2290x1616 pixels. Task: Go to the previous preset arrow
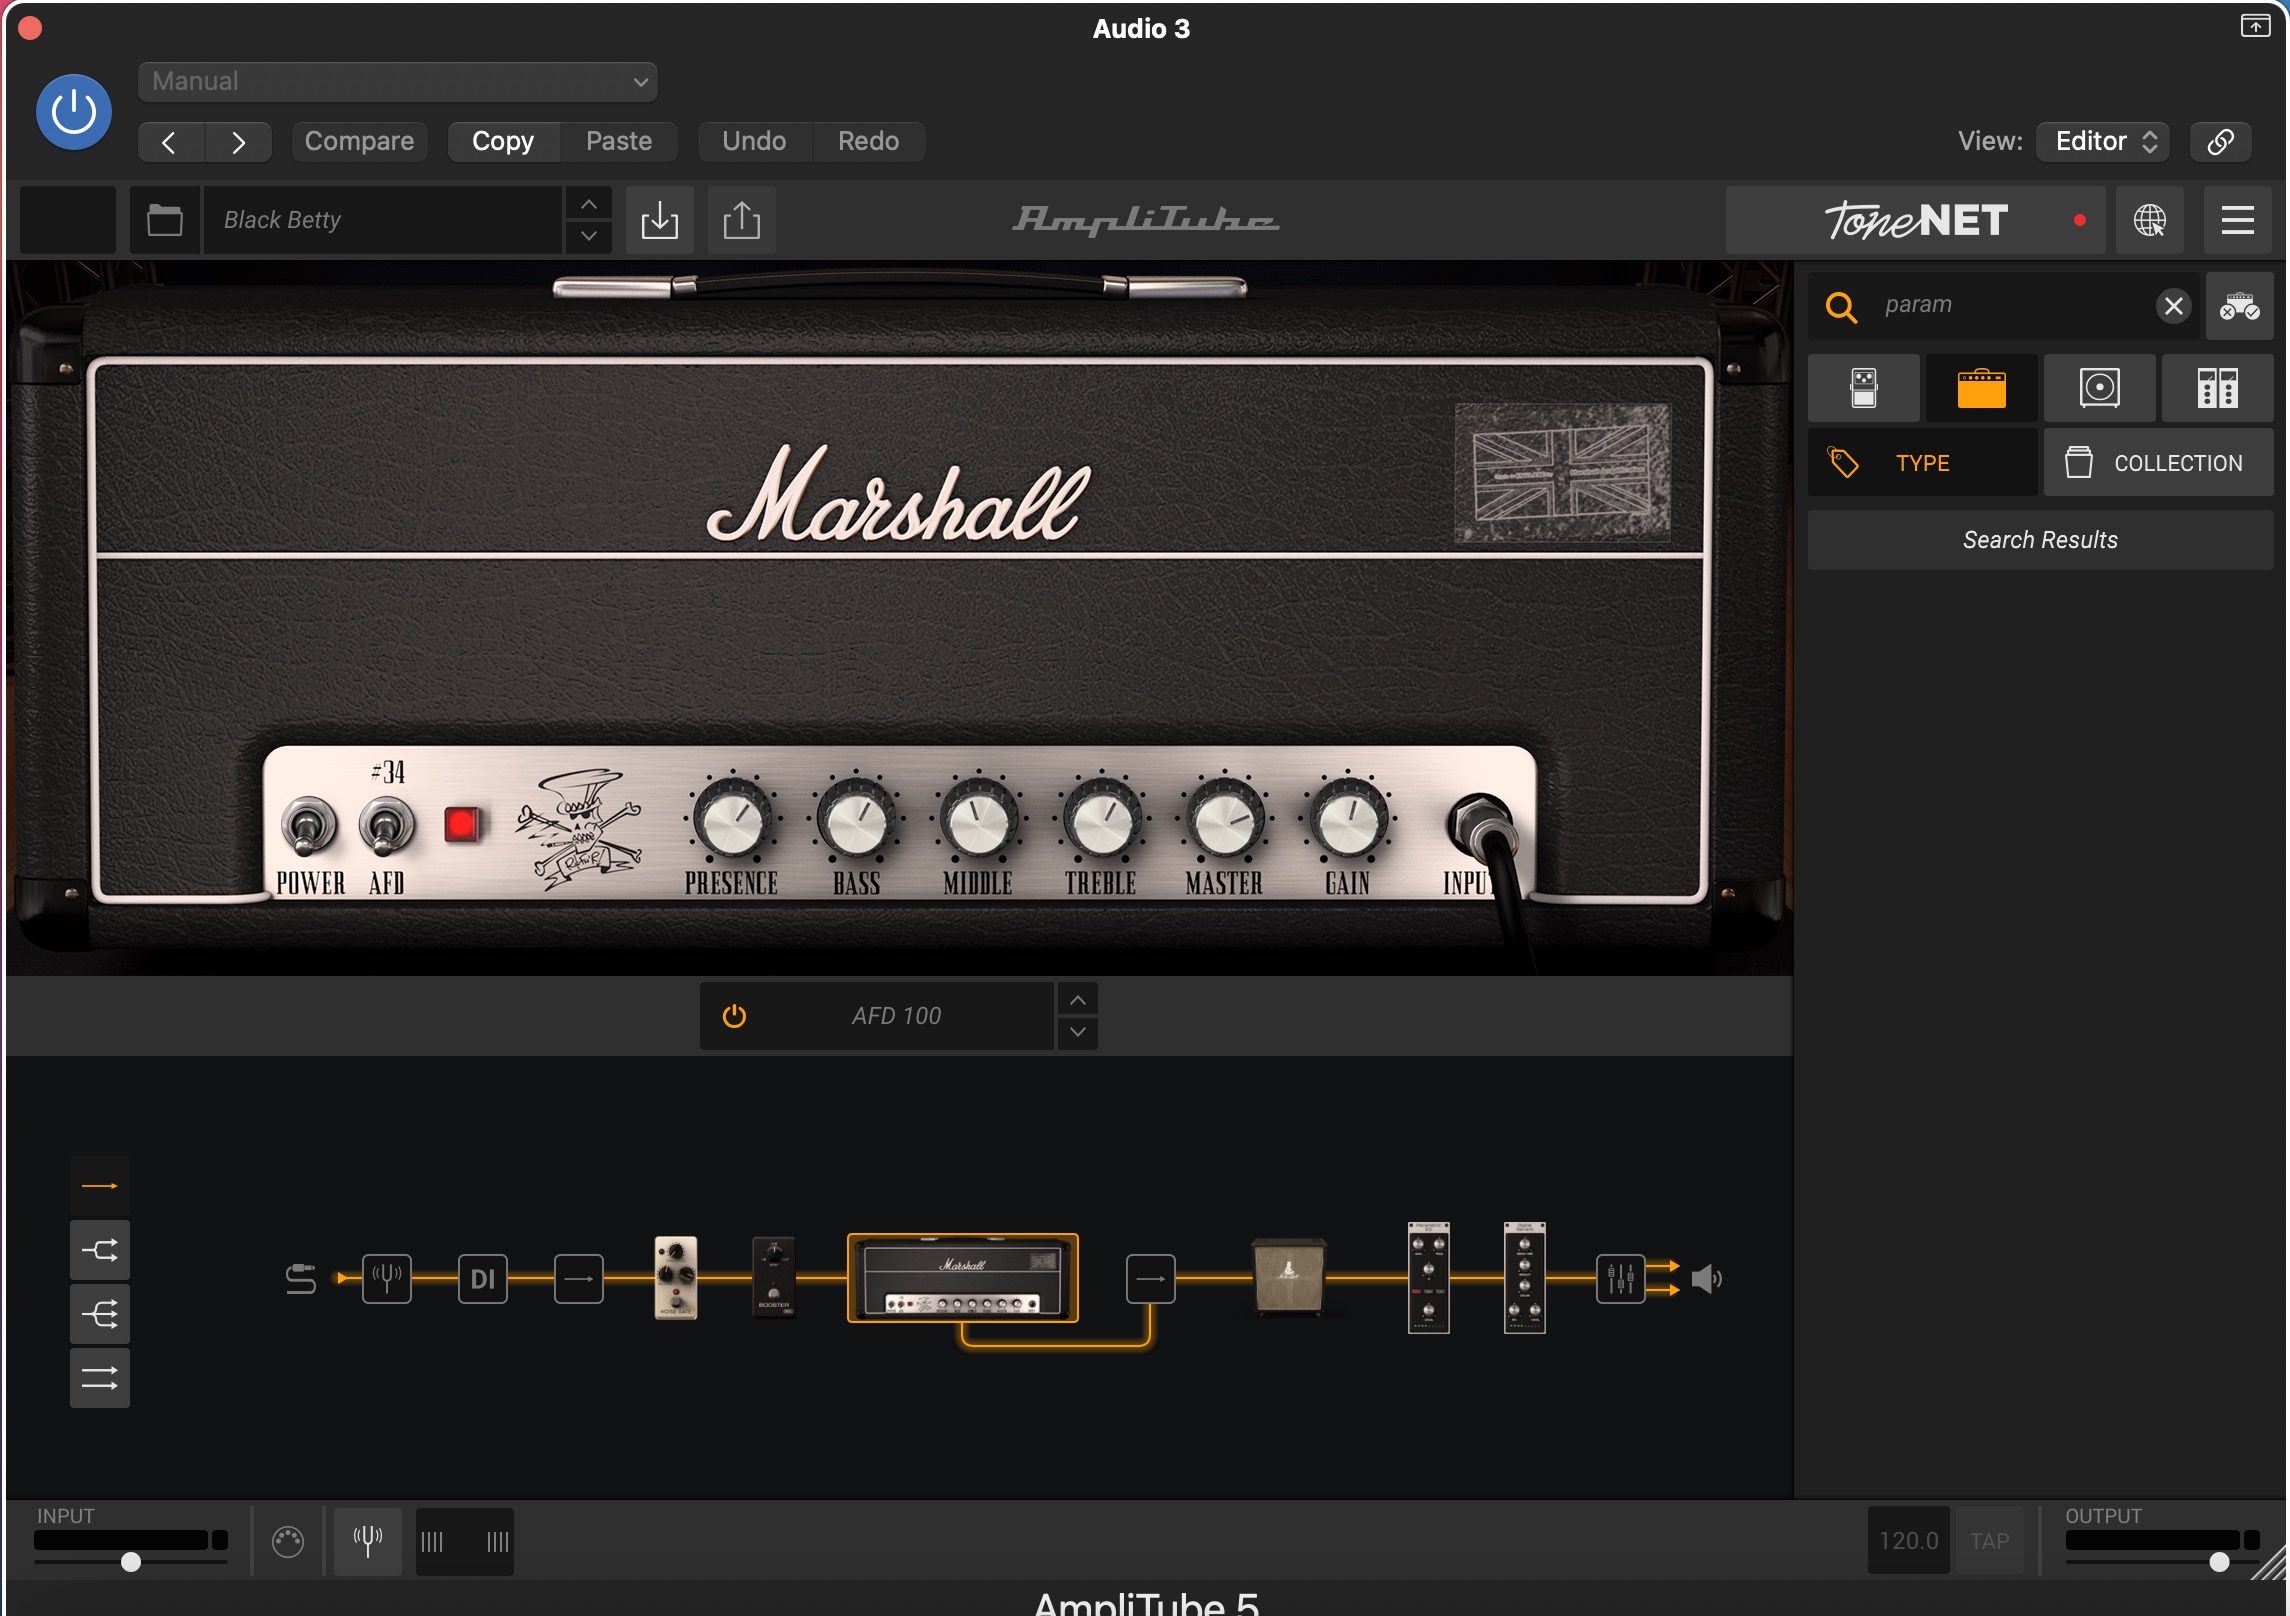[x=170, y=142]
